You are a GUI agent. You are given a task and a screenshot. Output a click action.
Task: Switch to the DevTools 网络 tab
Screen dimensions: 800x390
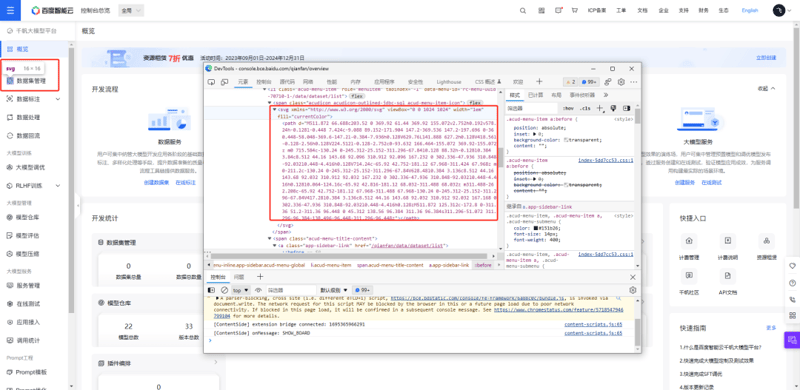(x=308, y=82)
